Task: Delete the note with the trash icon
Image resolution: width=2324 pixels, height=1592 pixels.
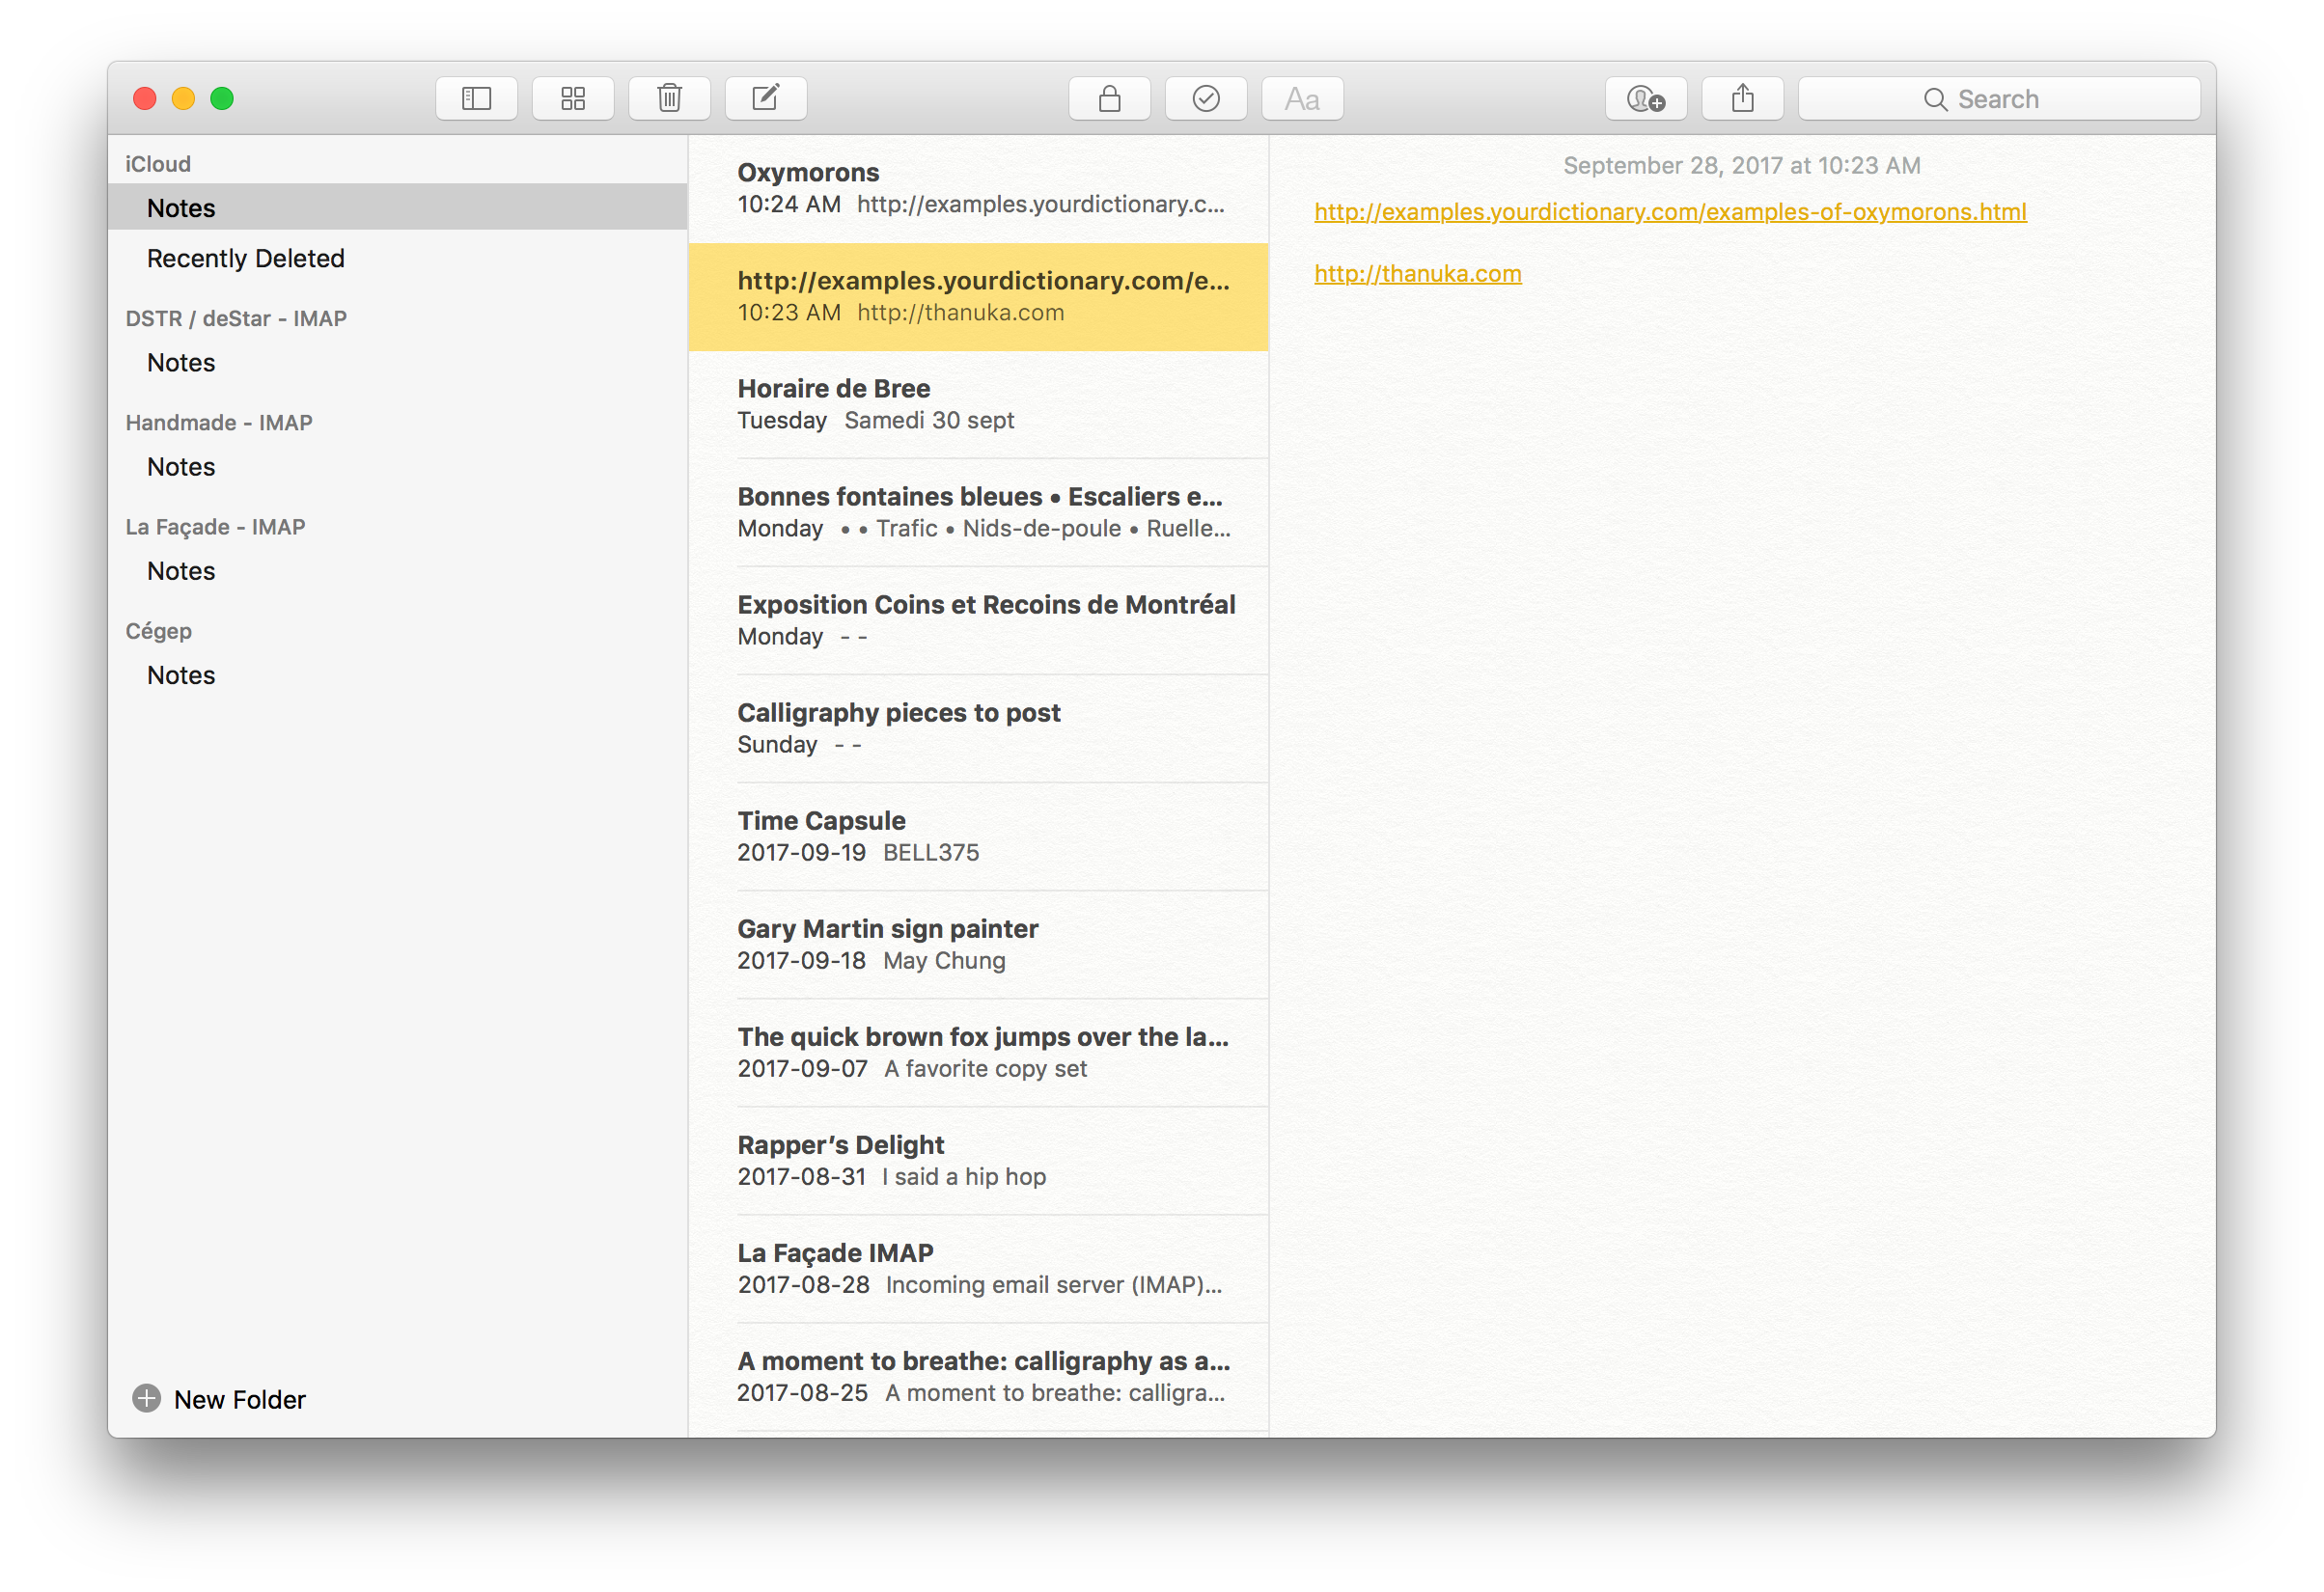Action: point(669,99)
